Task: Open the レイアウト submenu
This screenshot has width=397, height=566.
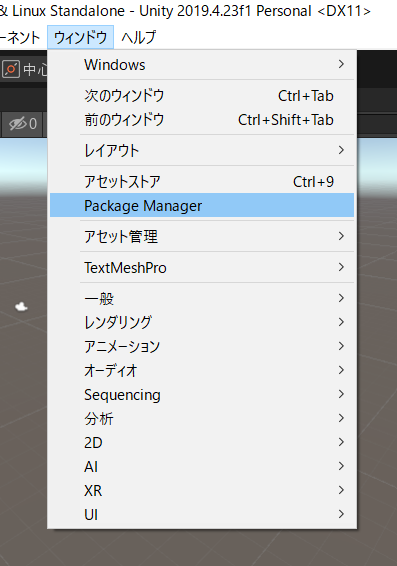Action: (x=202, y=151)
